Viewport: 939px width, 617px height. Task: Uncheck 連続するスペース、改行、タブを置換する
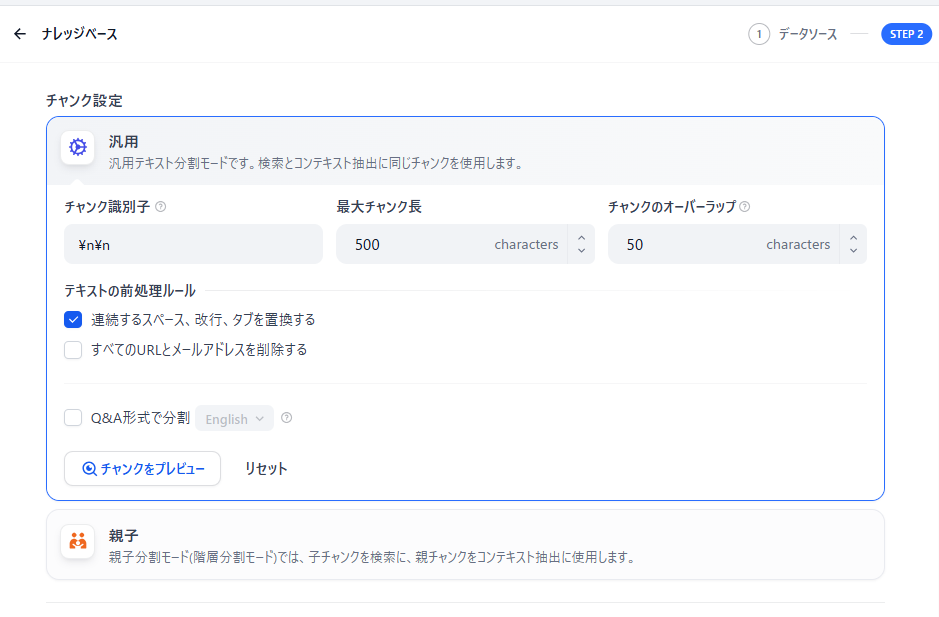point(72,319)
